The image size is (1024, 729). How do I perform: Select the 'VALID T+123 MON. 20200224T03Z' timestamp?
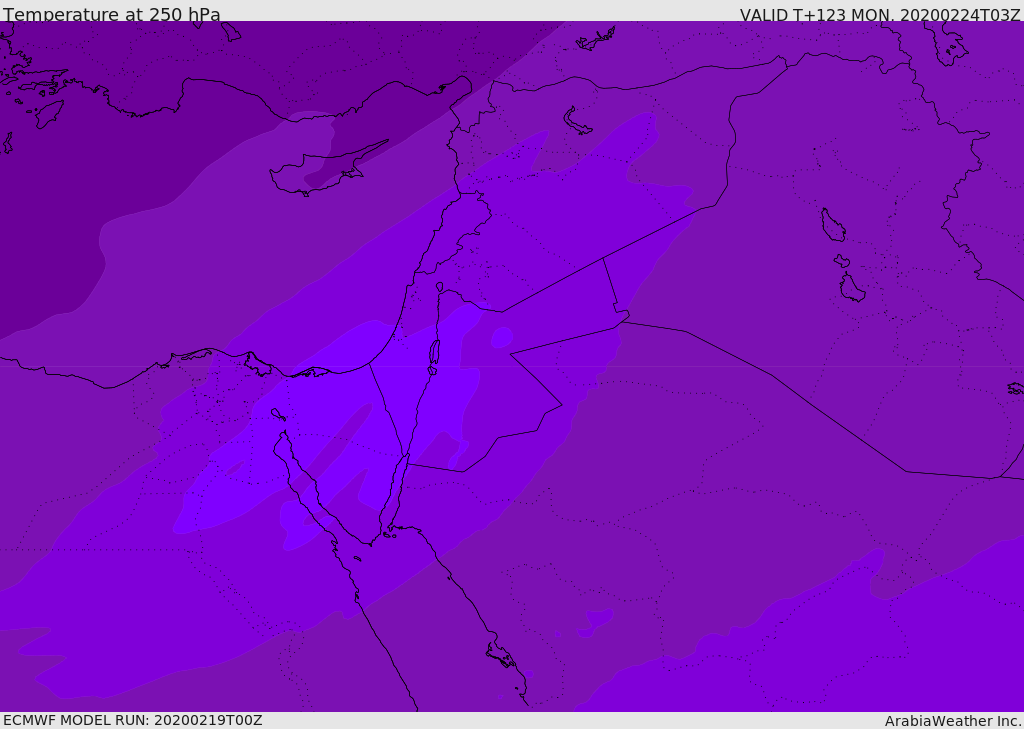pos(880,14)
